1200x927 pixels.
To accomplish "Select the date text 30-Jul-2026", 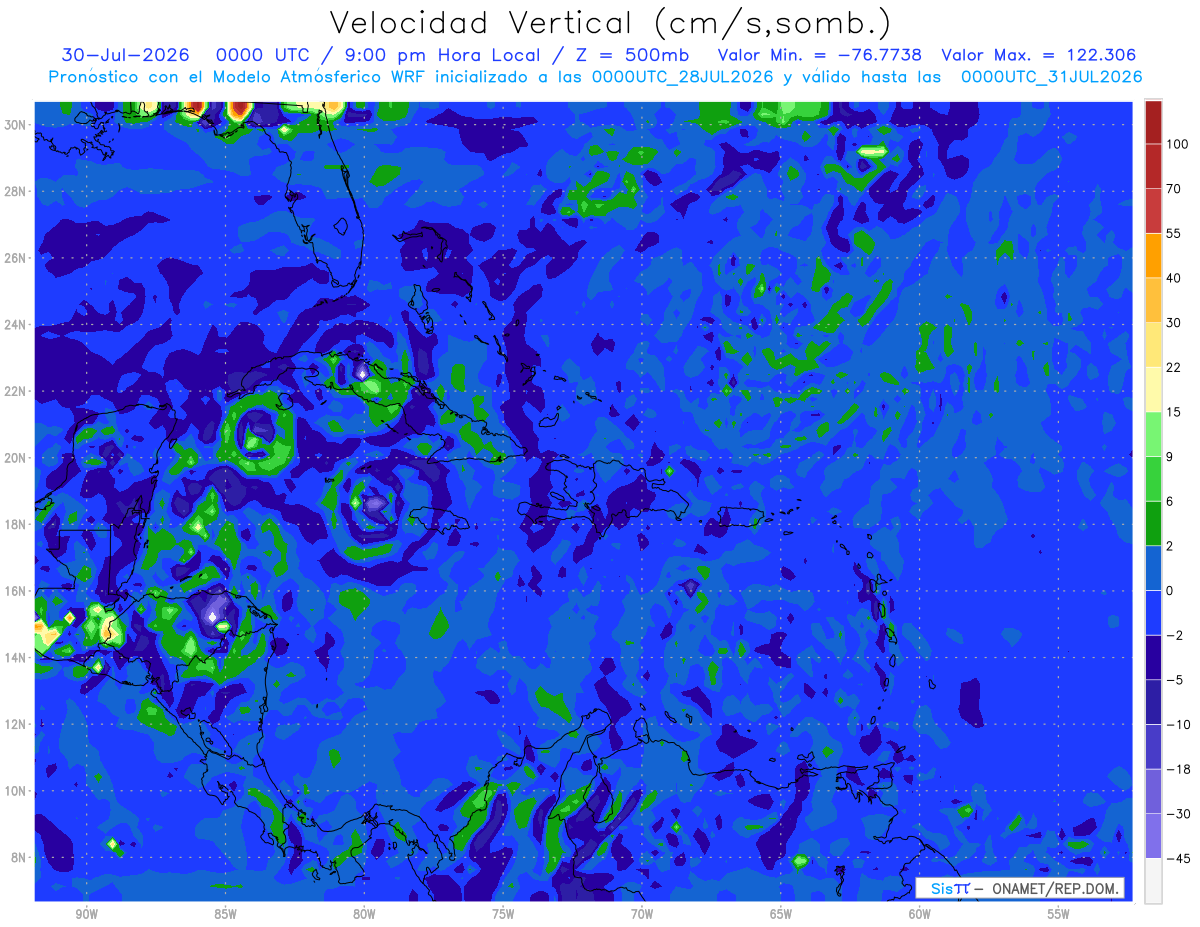I will point(126,55).
